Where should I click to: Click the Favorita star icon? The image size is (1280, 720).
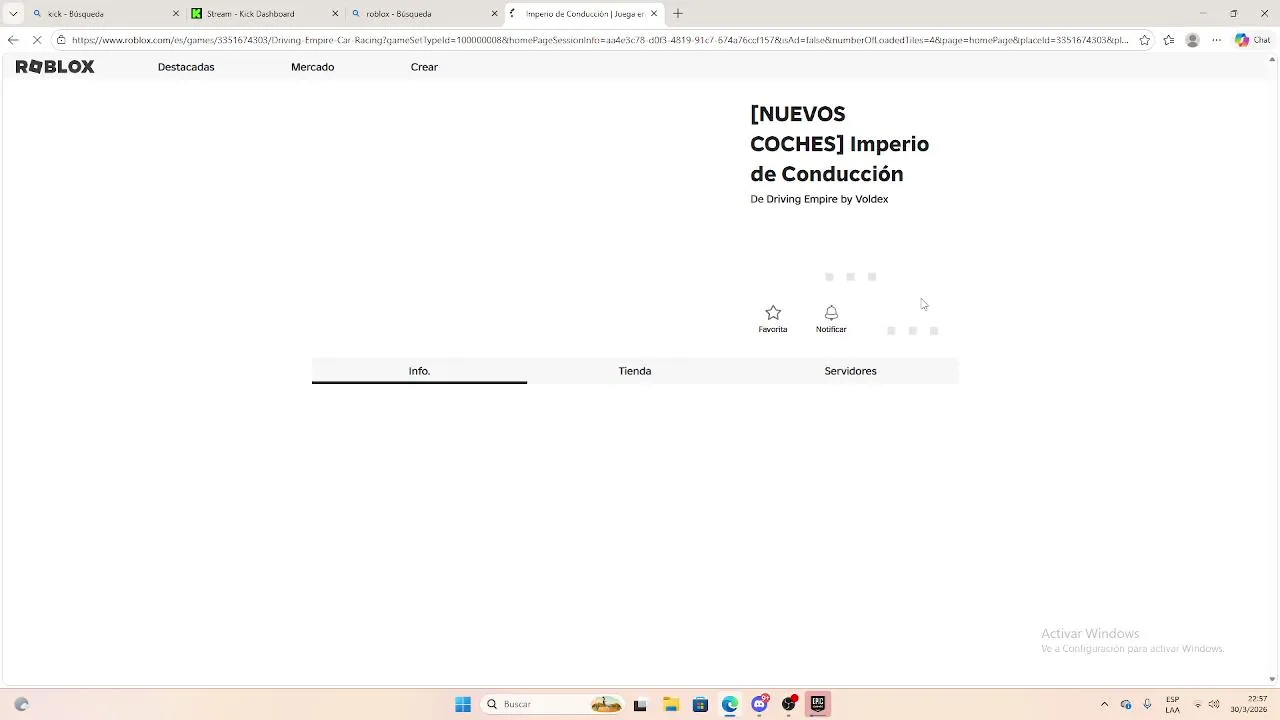773,313
